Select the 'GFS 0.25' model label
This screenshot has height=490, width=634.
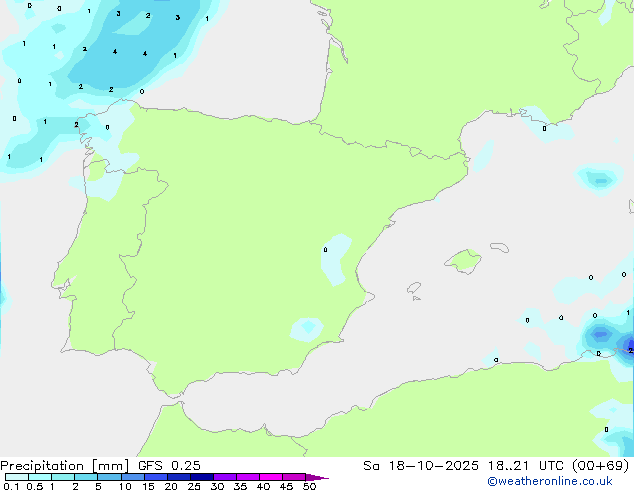(x=169, y=466)
